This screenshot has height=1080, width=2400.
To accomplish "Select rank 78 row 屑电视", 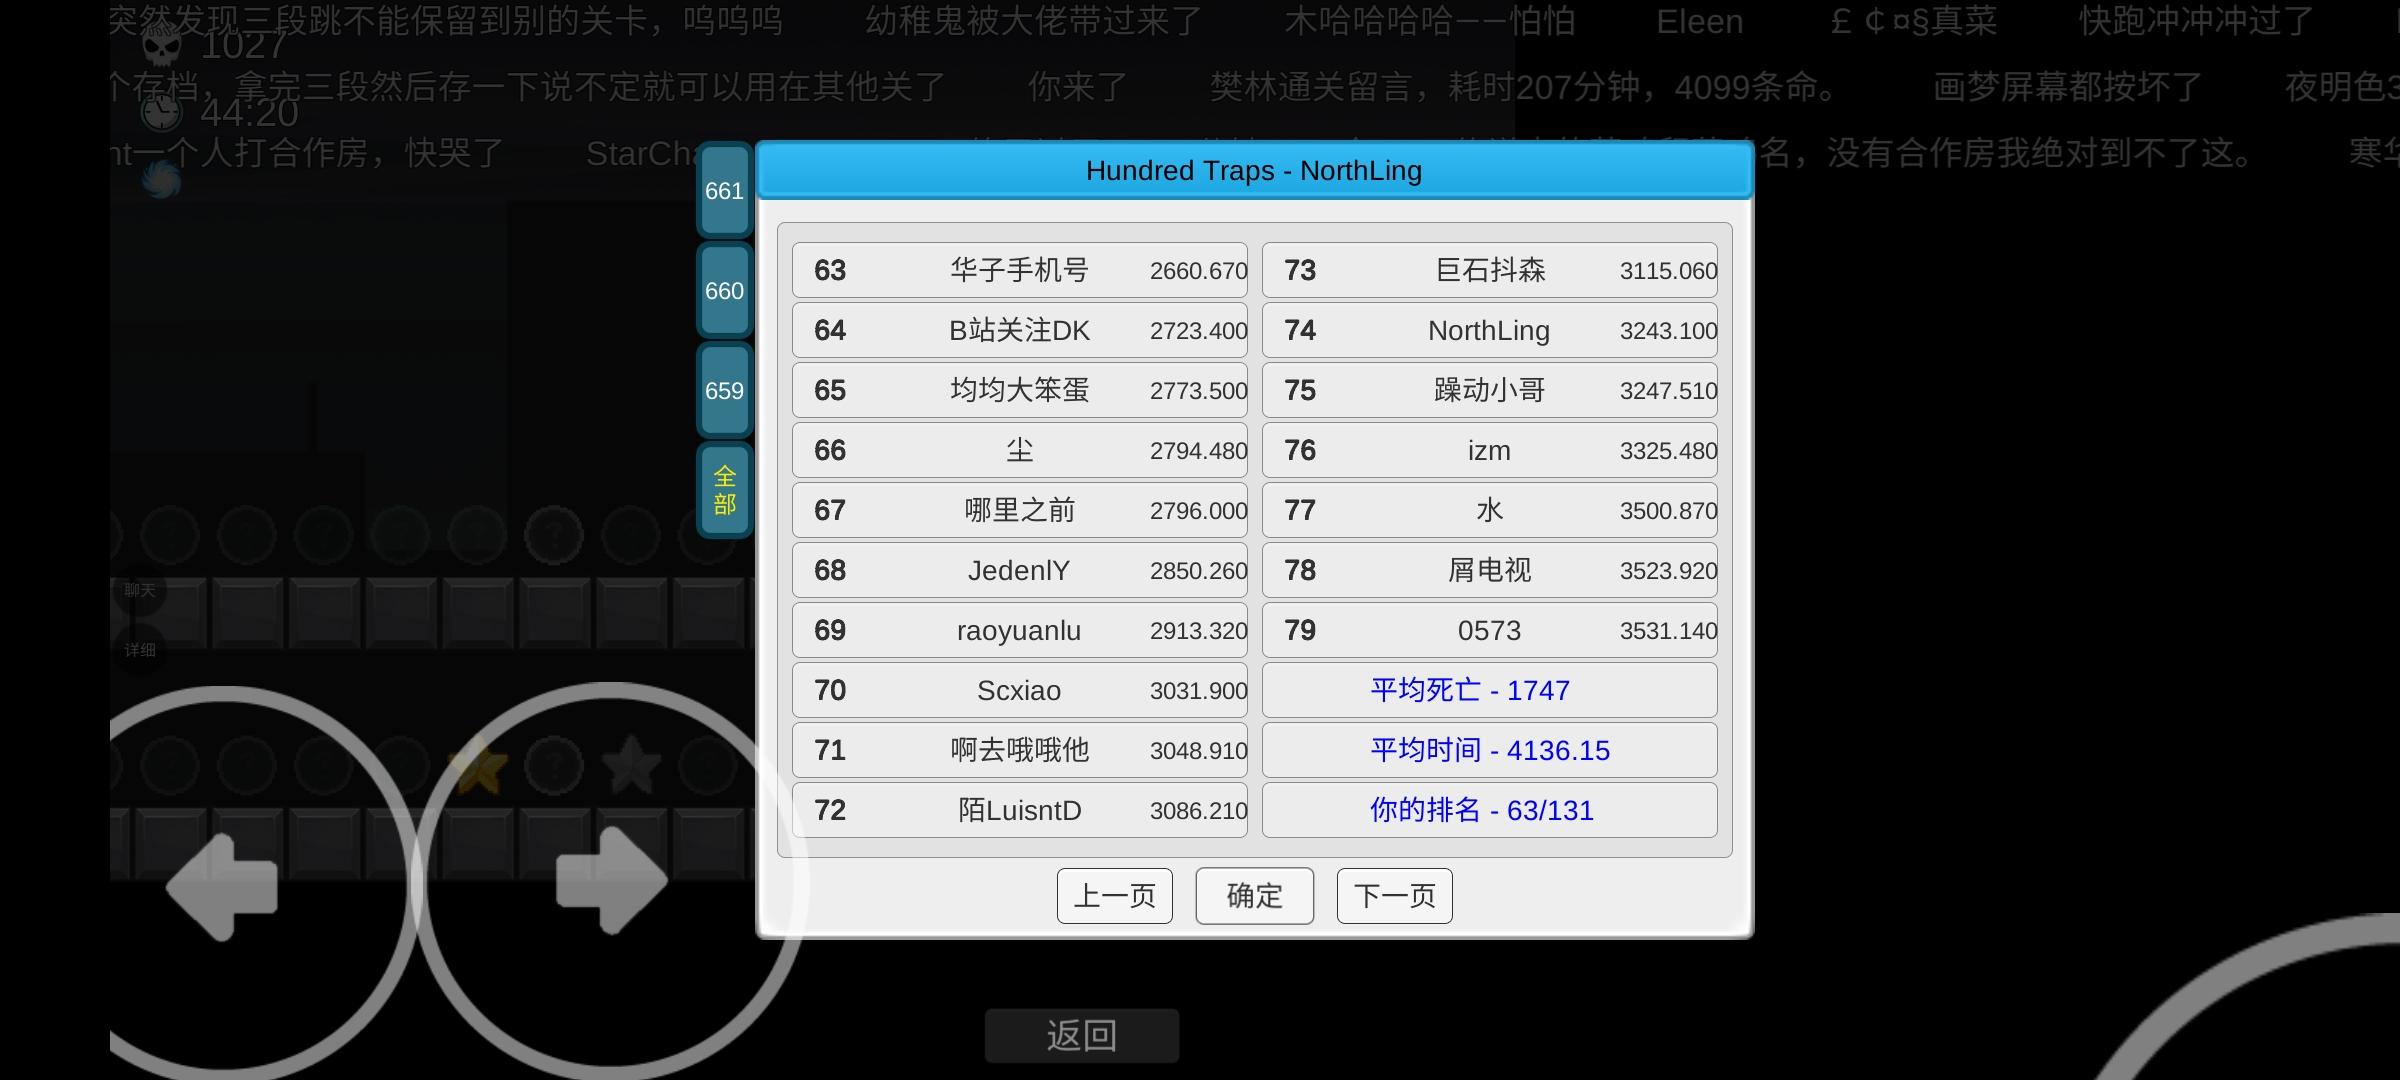I will pyautogui.click(x=1490, y=570).
